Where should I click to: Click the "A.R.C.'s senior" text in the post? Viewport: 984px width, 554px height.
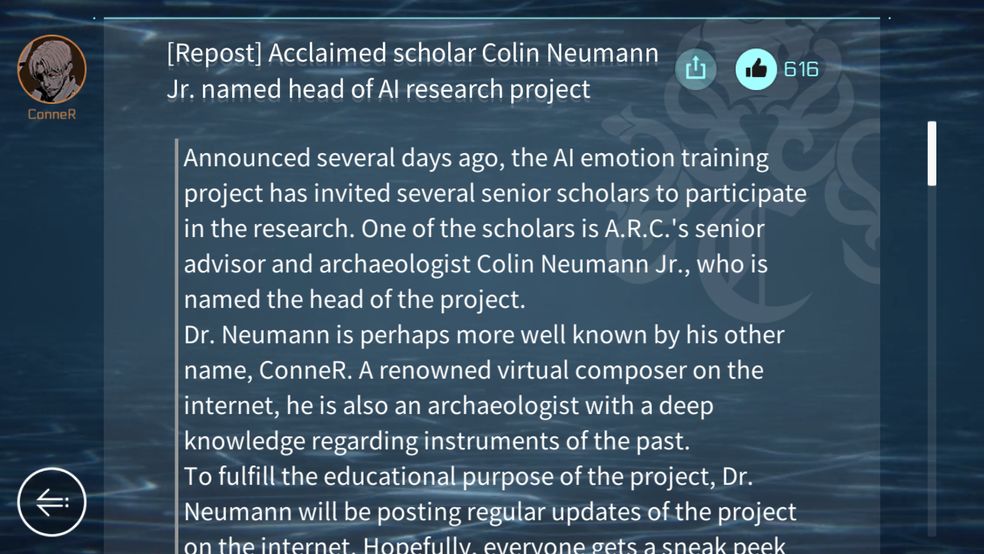coord(685,228)
